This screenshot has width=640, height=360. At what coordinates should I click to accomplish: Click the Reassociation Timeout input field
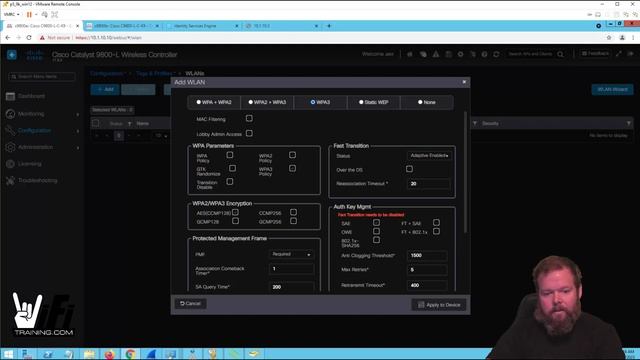429,184
